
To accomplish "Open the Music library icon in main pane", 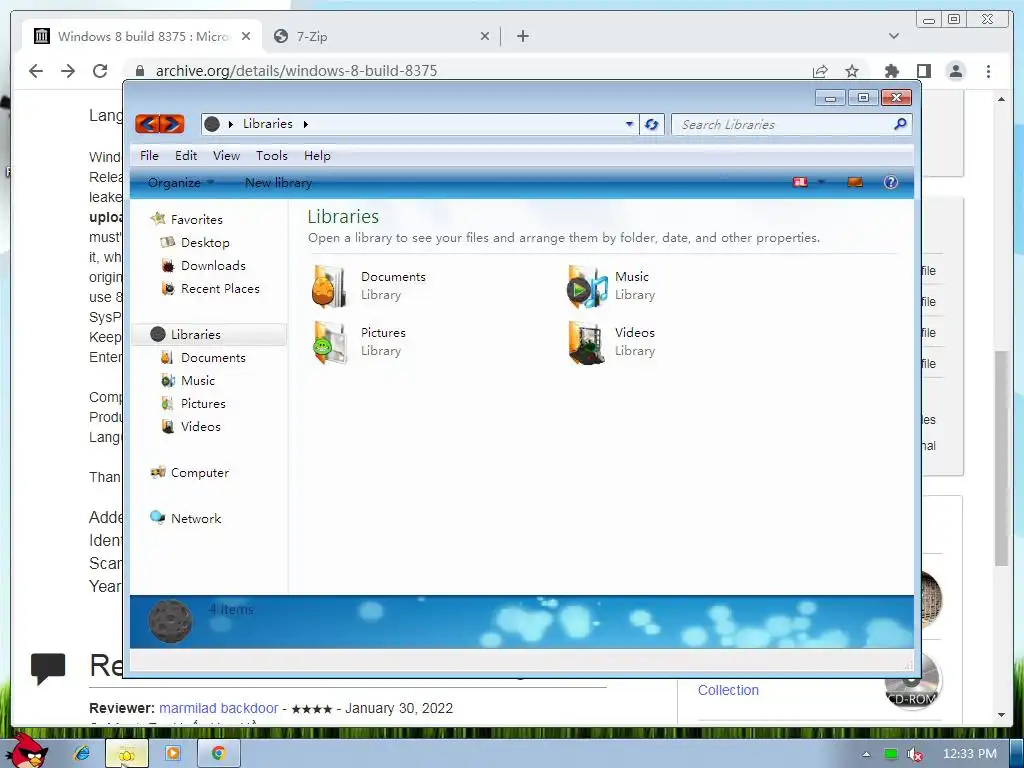I will [586, 286].
